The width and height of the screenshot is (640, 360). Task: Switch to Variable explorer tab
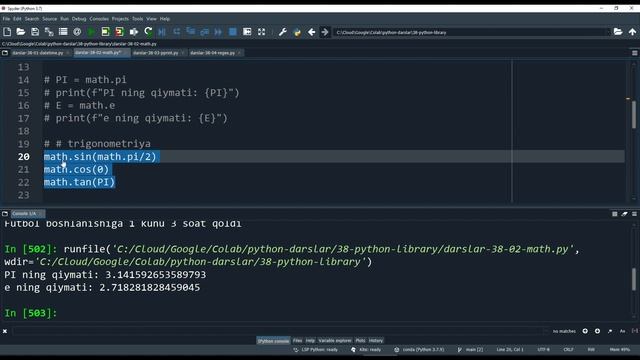[335, 340]
